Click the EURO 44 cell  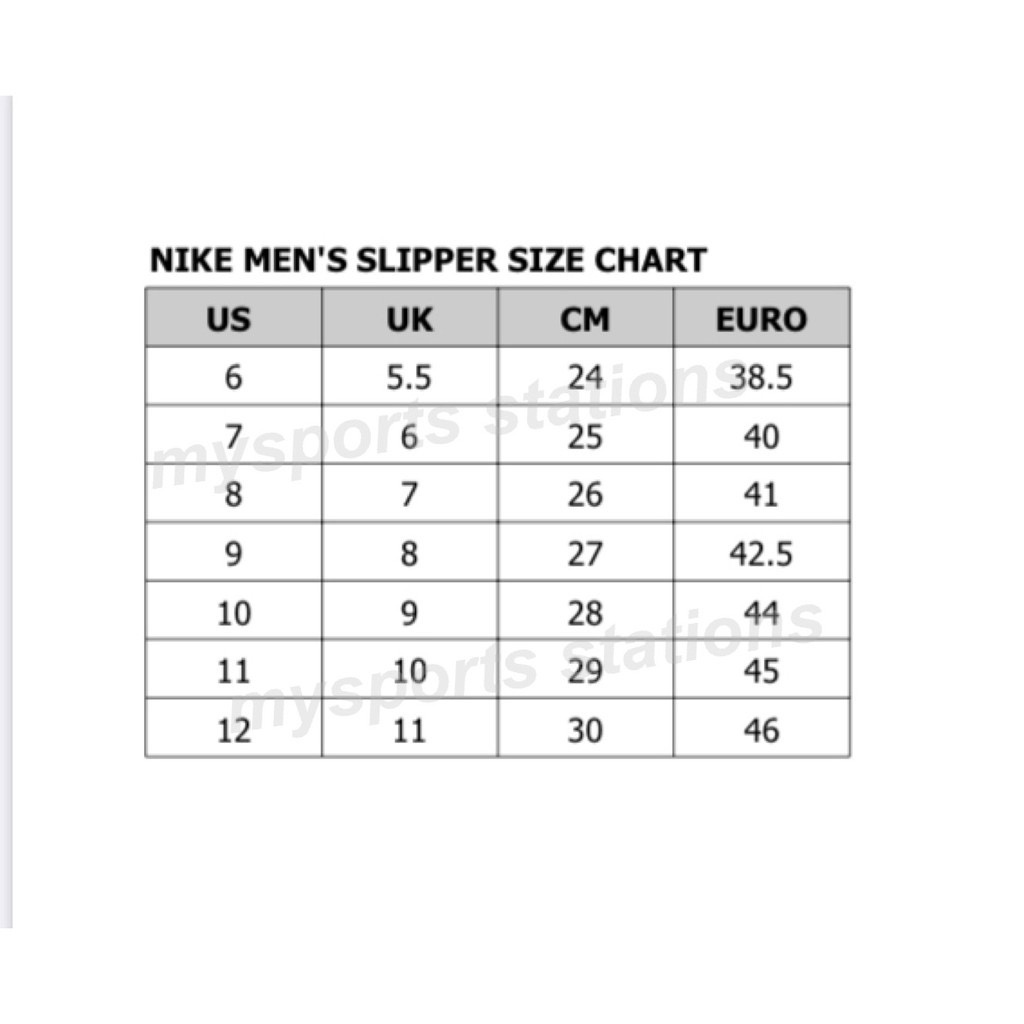761,612
